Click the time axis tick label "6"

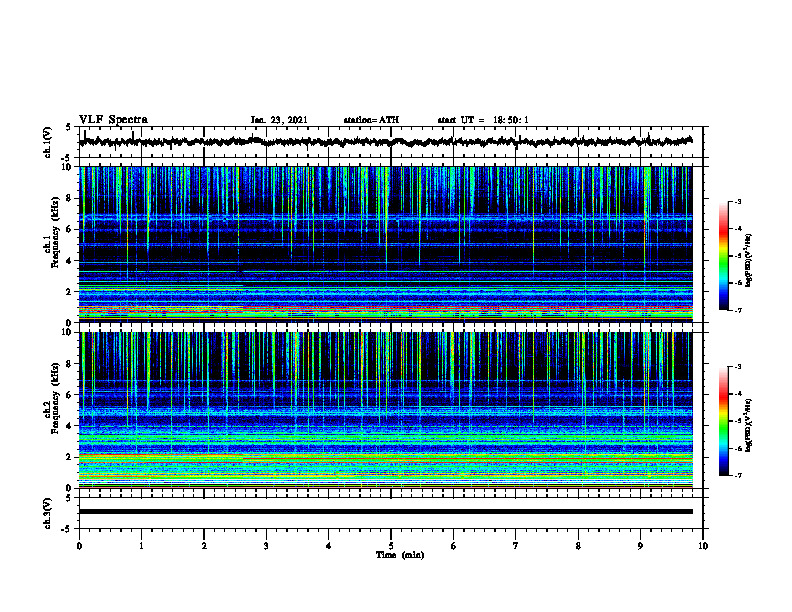454,546
